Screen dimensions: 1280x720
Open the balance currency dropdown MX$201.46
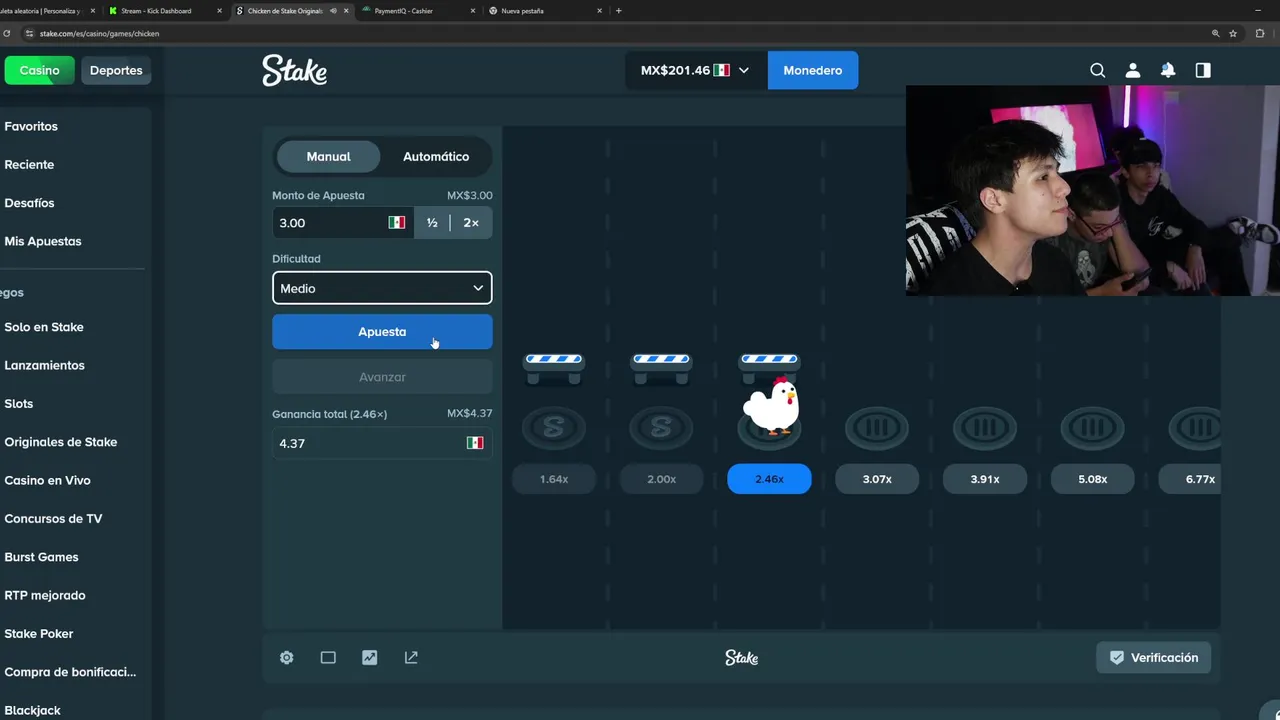tap(695, 70)
